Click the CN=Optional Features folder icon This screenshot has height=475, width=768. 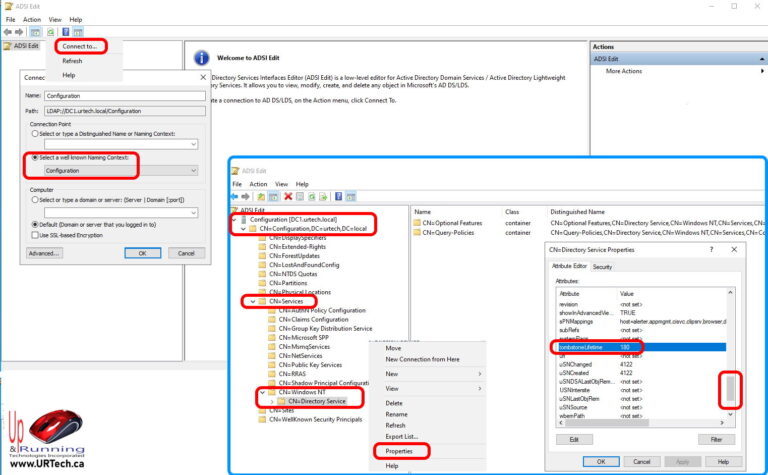pos(419,222)
